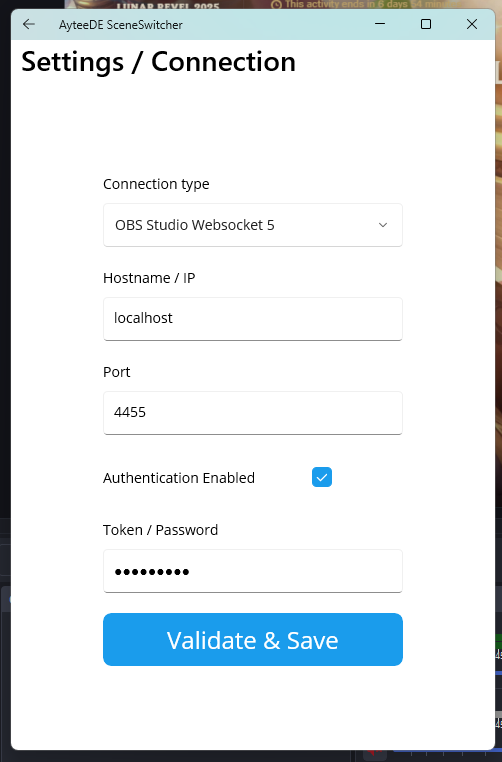This screenshot has height=762, width=502.
Task: Disable the Authentication Enabled checkbox
Action: (x=322, y=477)
